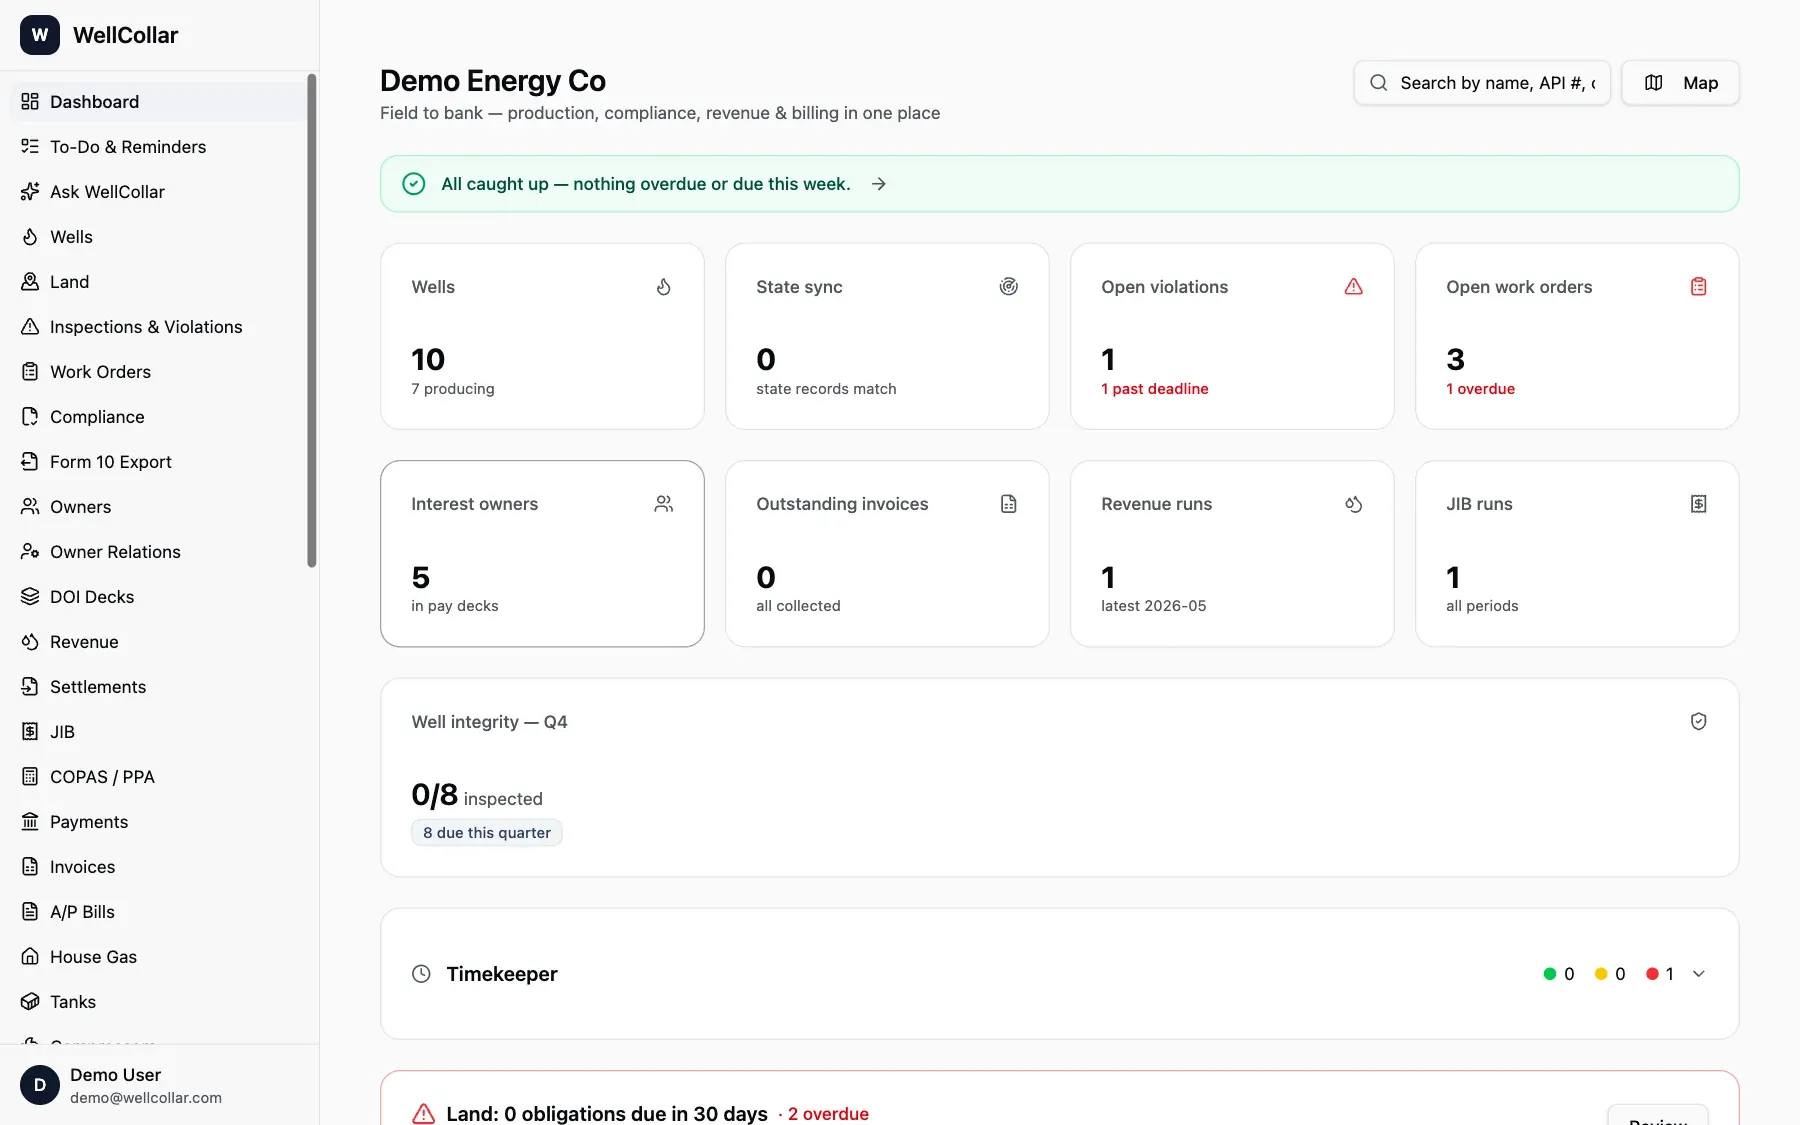1800x1125 pixels.
Task: Click the DOI Decks layers icon
Action: pyautogui.click(x=30, y=597)
